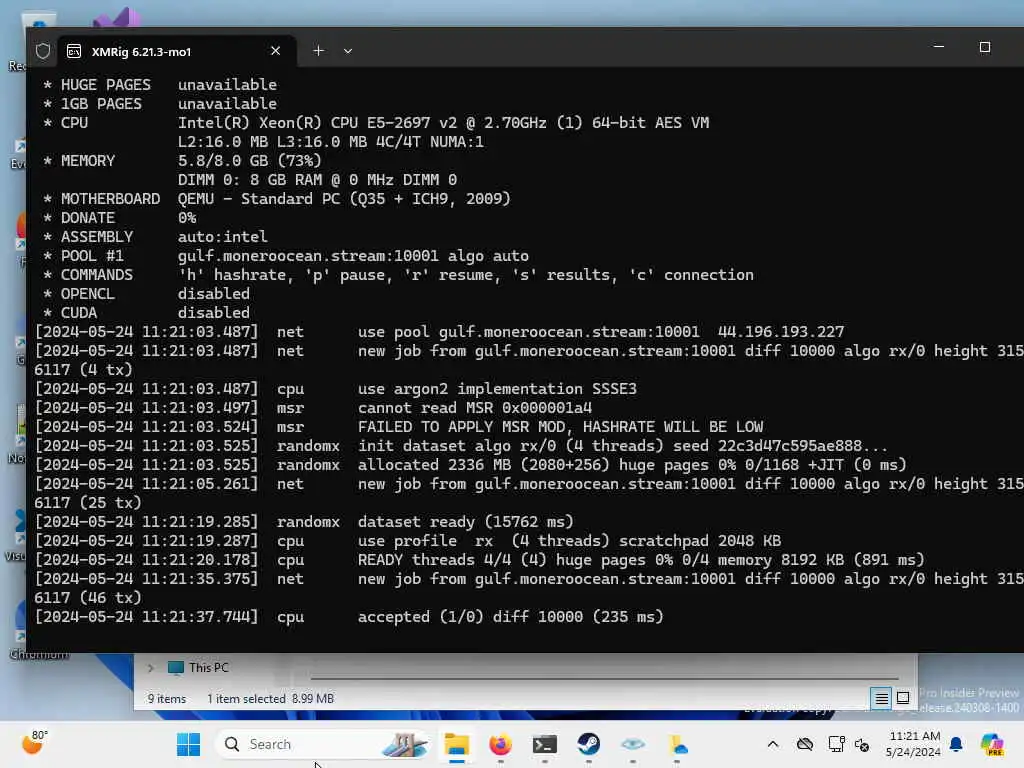Click the '6117 (46 tx)' line
The height and width of the screenshot is (768, 1024).
pos(88,598)
